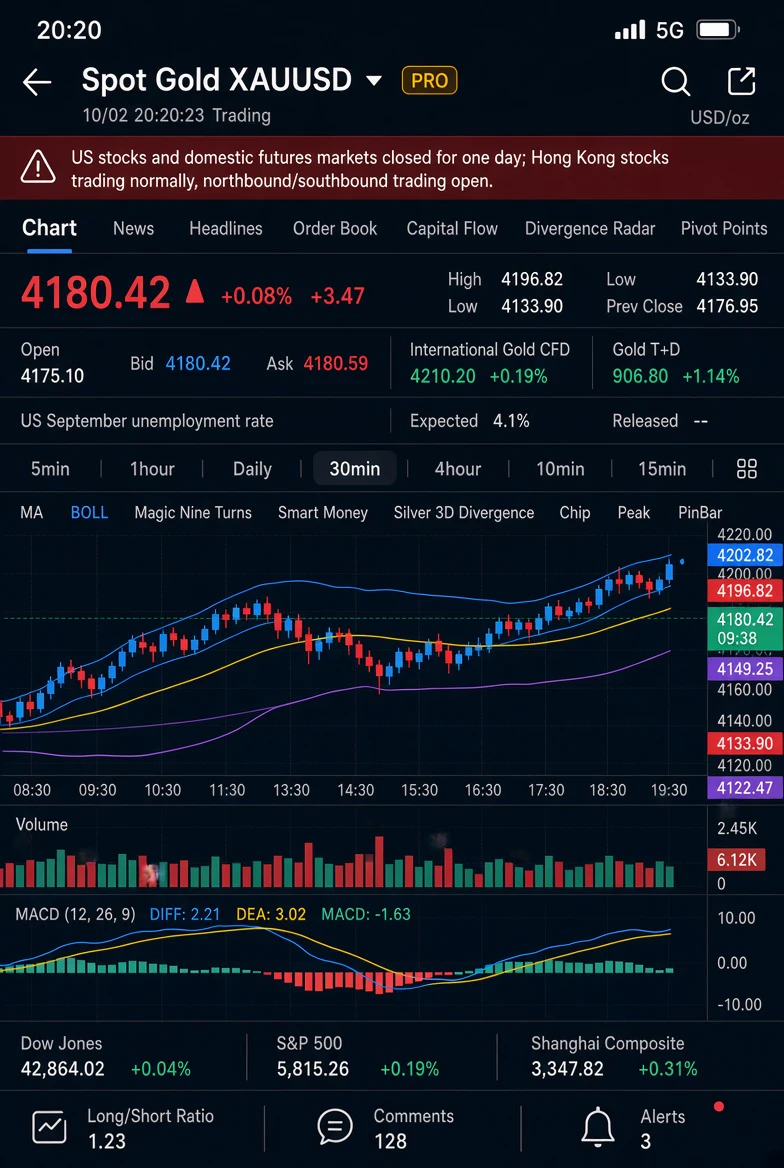Open International Gold CFD quote
This screenshot has height=1168, width=784.
[x=490, y=363]
